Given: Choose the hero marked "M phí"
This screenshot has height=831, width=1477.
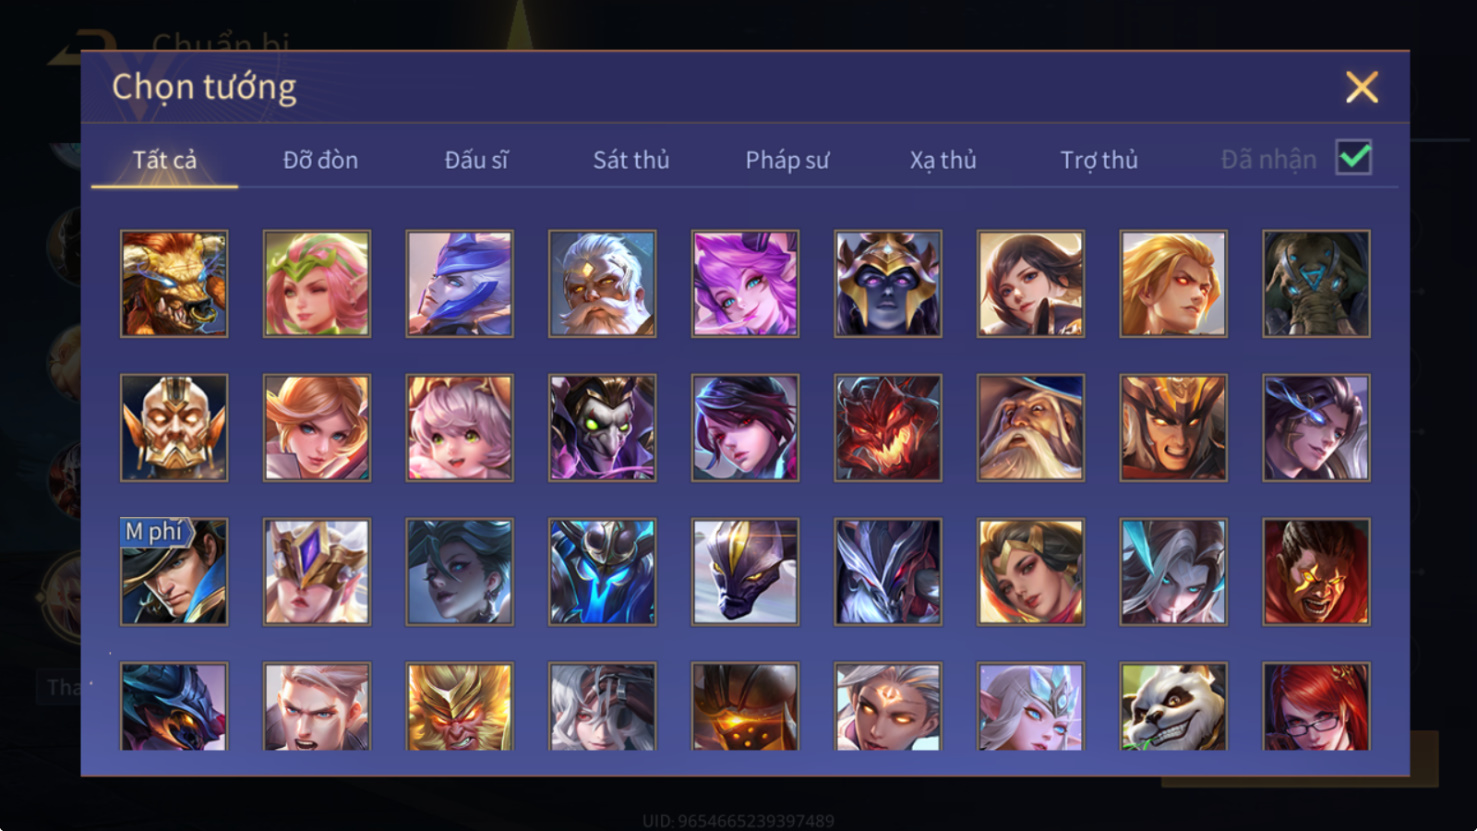Looking at the screenshot, I should pos(174,572).
